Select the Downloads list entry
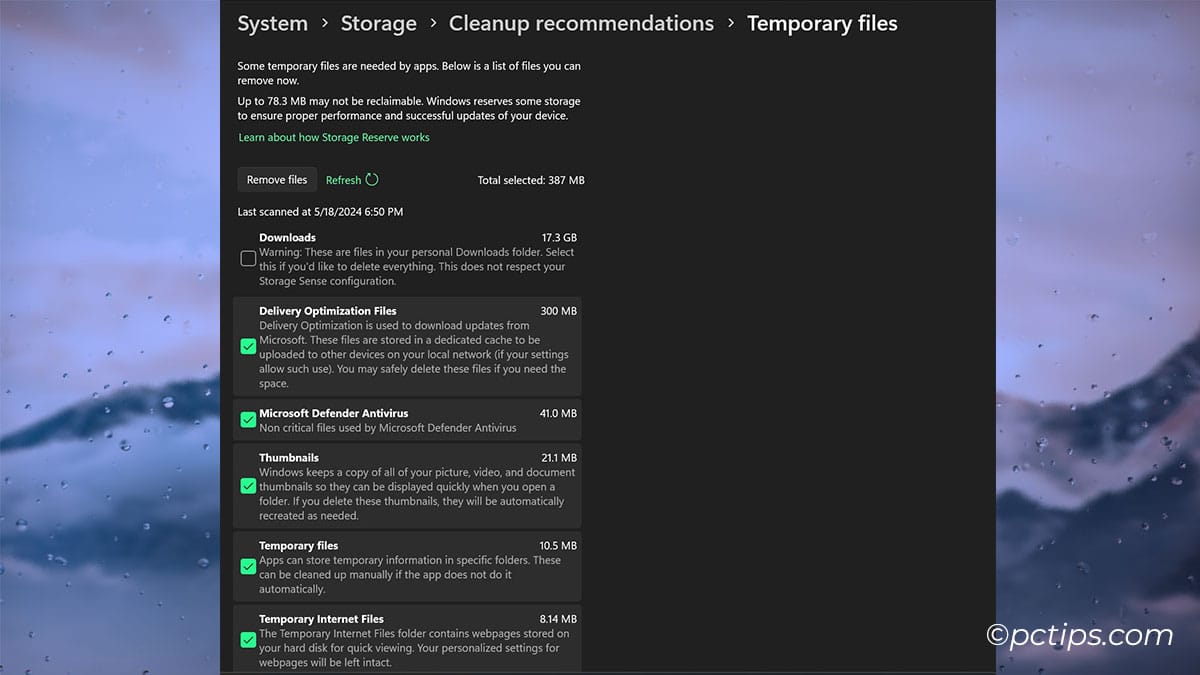1200x675 pixels. pos(410,258)
